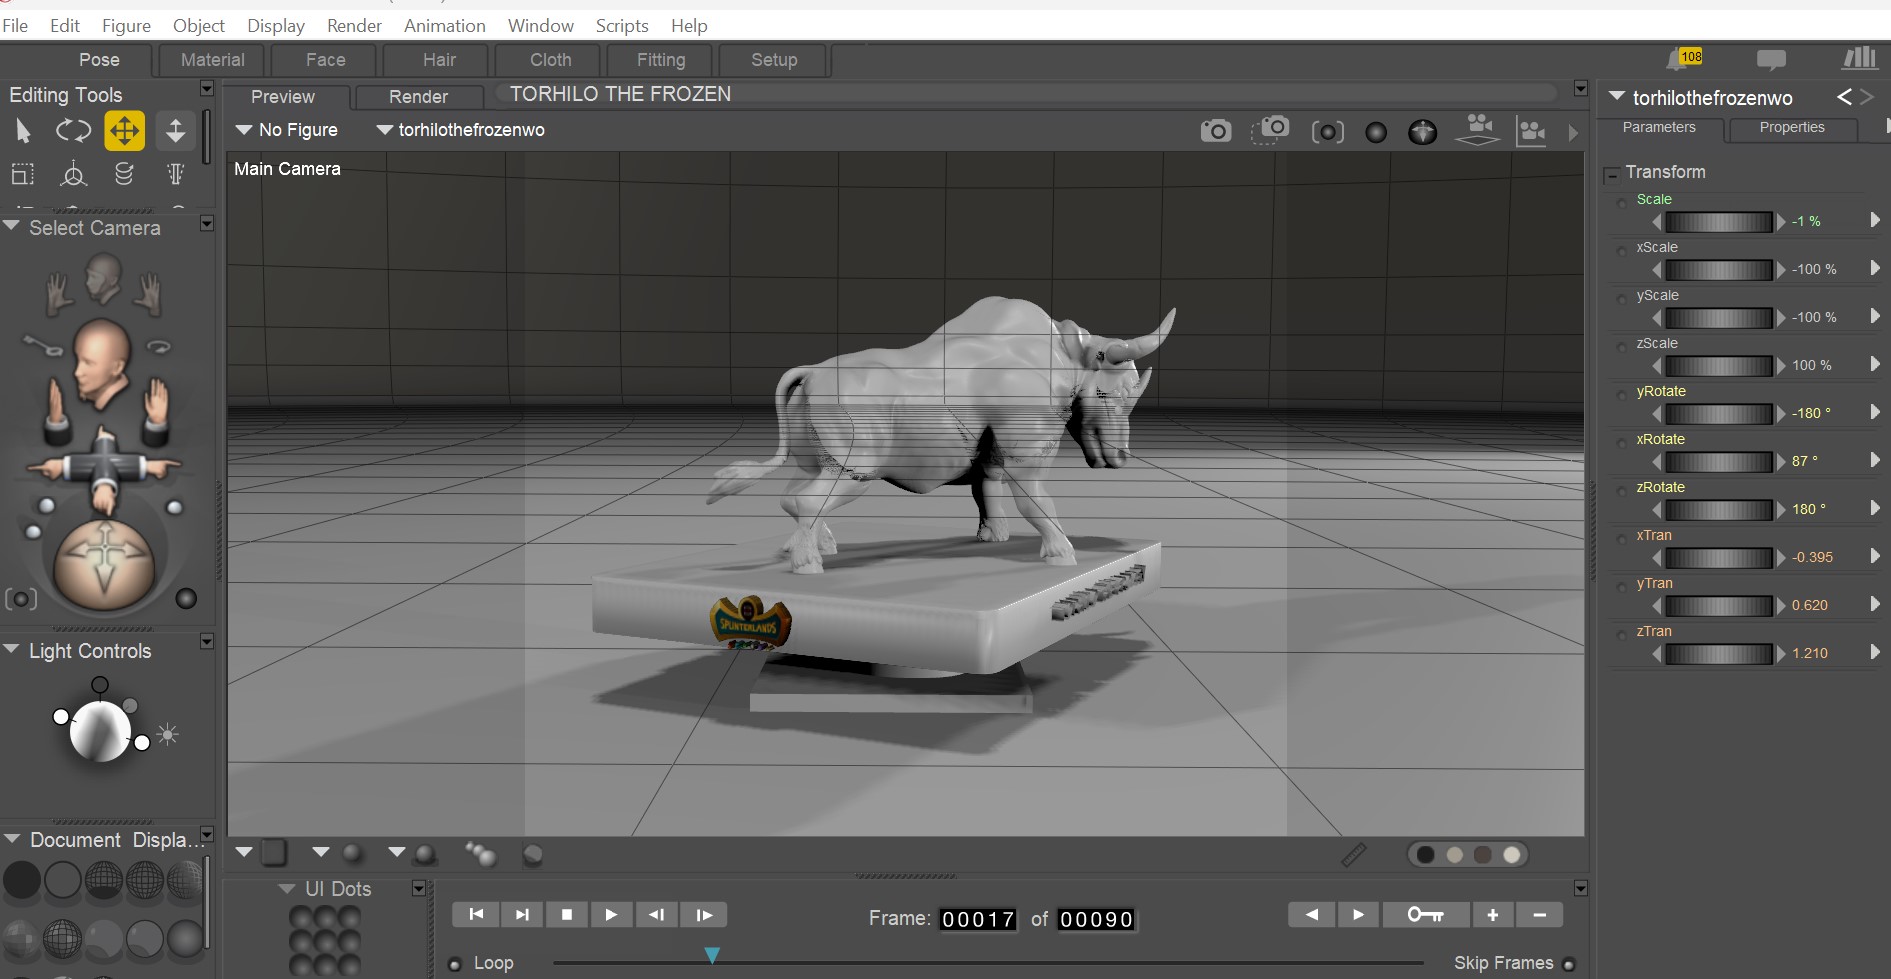Select the black preview background dot

point(1426,855)
